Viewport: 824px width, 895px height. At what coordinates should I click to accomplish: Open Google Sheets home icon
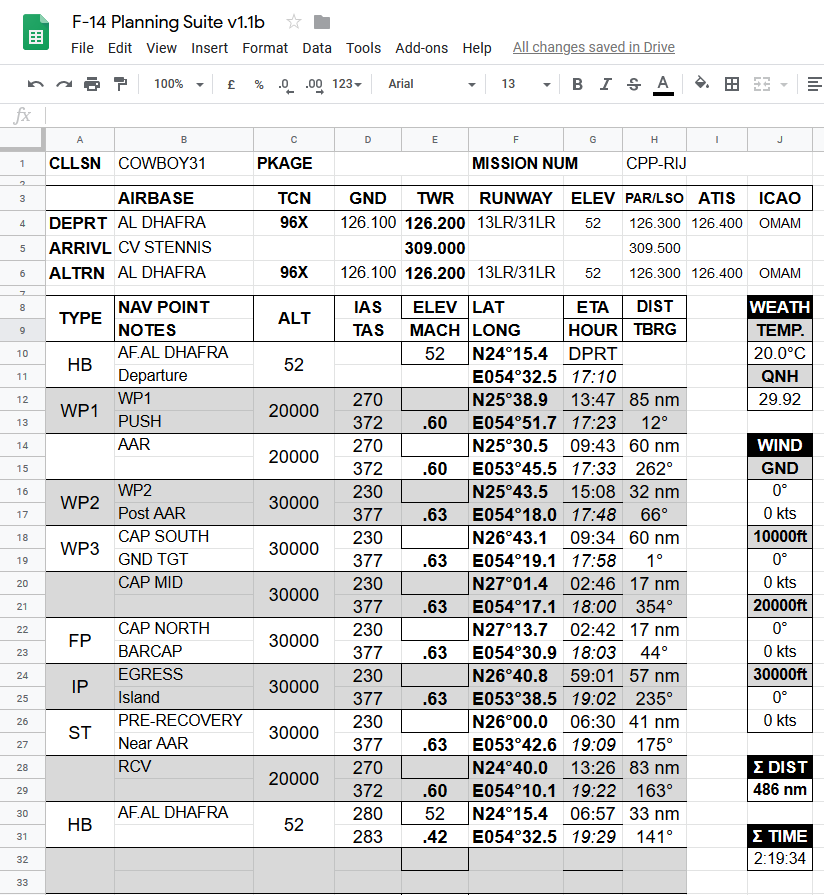click(37, 34)
